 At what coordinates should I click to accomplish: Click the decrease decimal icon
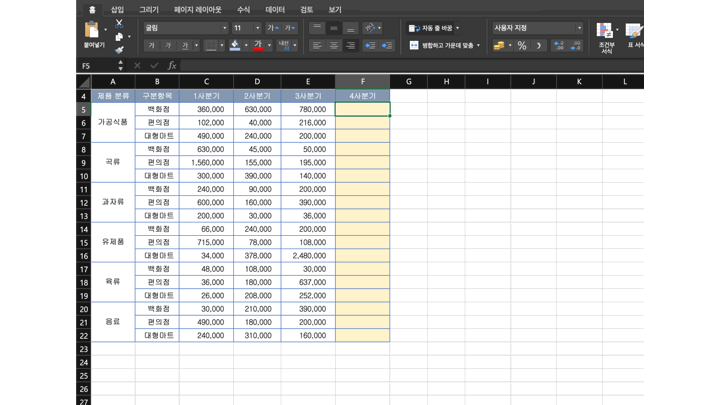(575, 45)
